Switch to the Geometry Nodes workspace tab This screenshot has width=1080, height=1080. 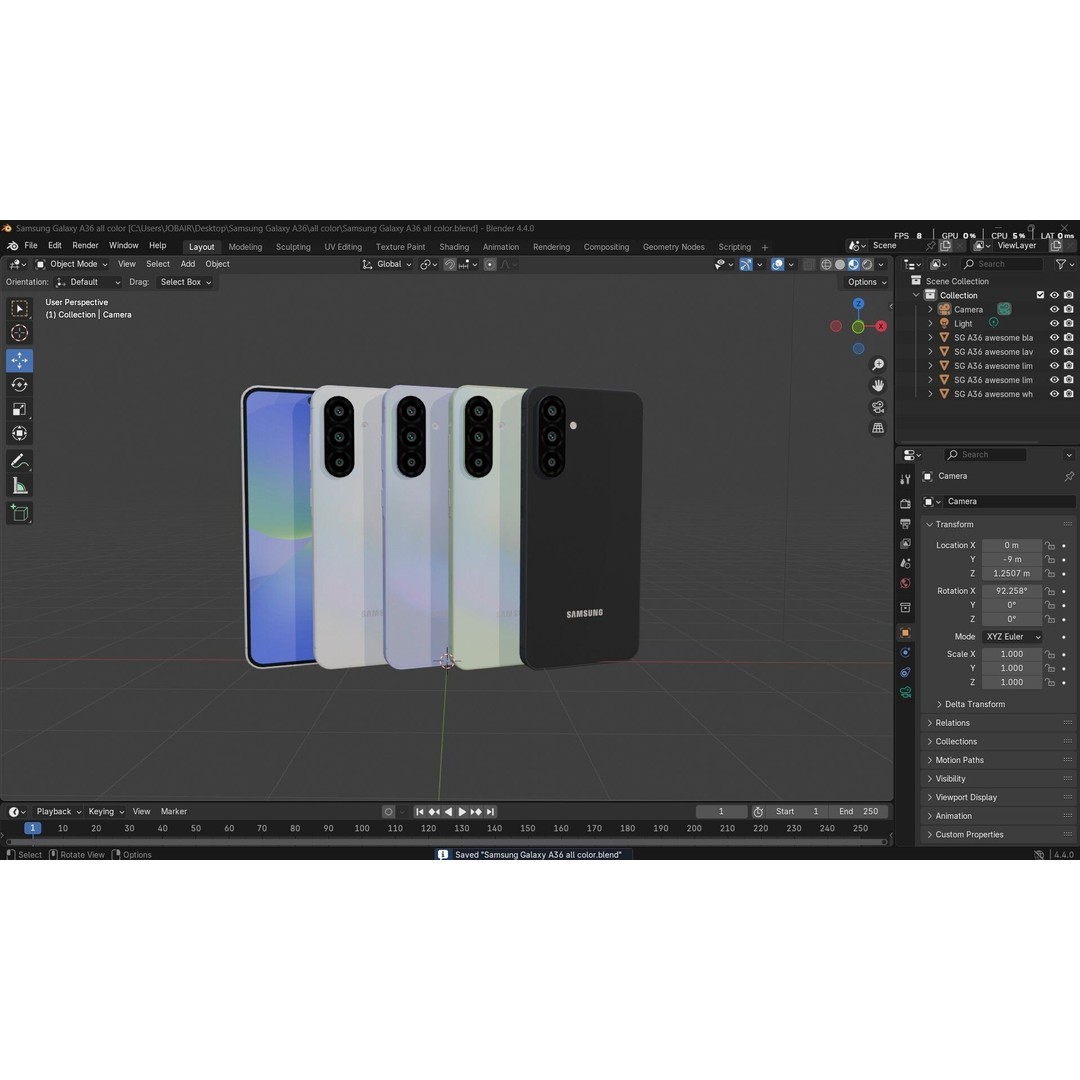[674, 247]
